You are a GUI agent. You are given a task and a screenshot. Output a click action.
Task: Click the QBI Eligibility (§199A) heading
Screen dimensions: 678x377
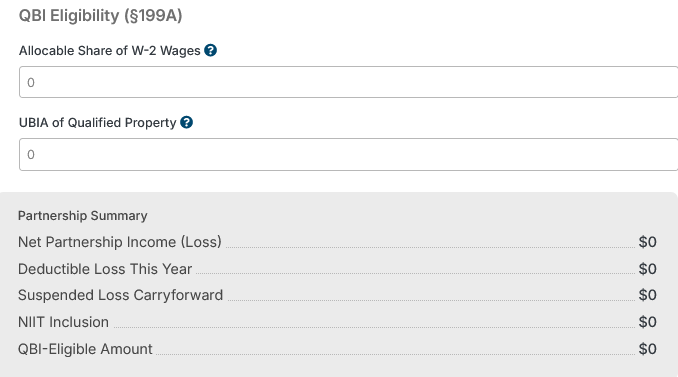tap(100, 16)
